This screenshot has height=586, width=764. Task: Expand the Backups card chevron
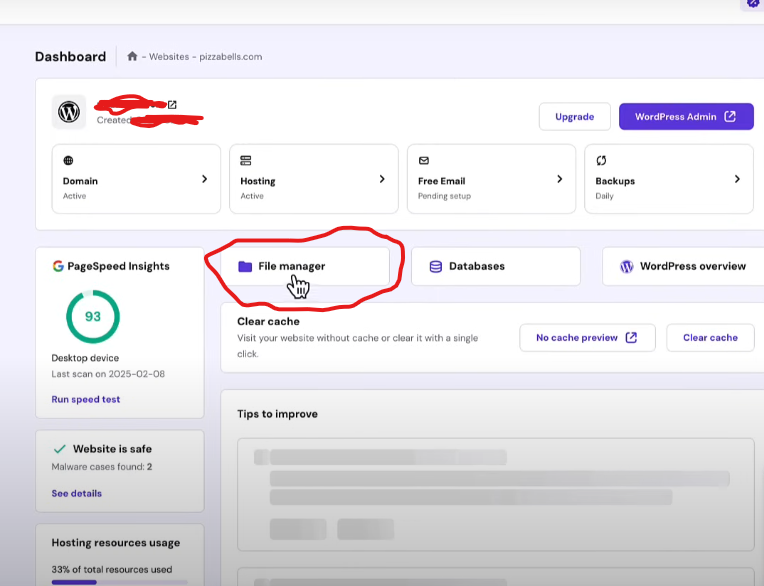737,179
